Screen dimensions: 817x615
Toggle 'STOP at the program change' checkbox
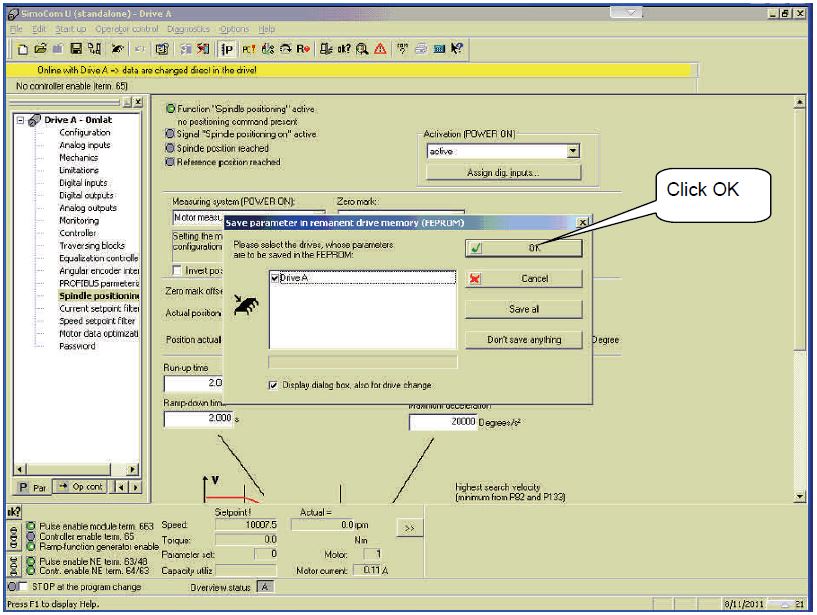point(22,587)
